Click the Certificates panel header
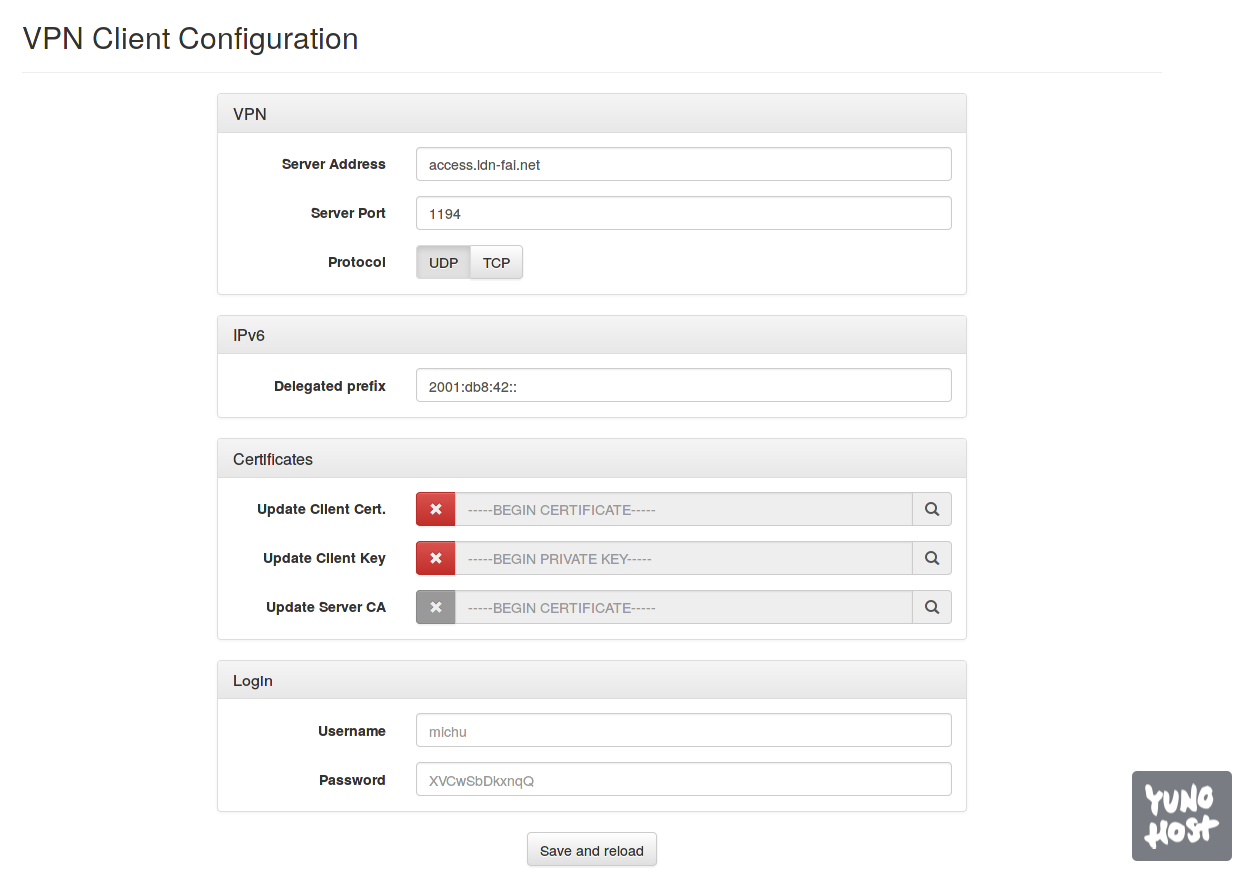This screenshot has height=879, width=1254. (x=591, y=459)
